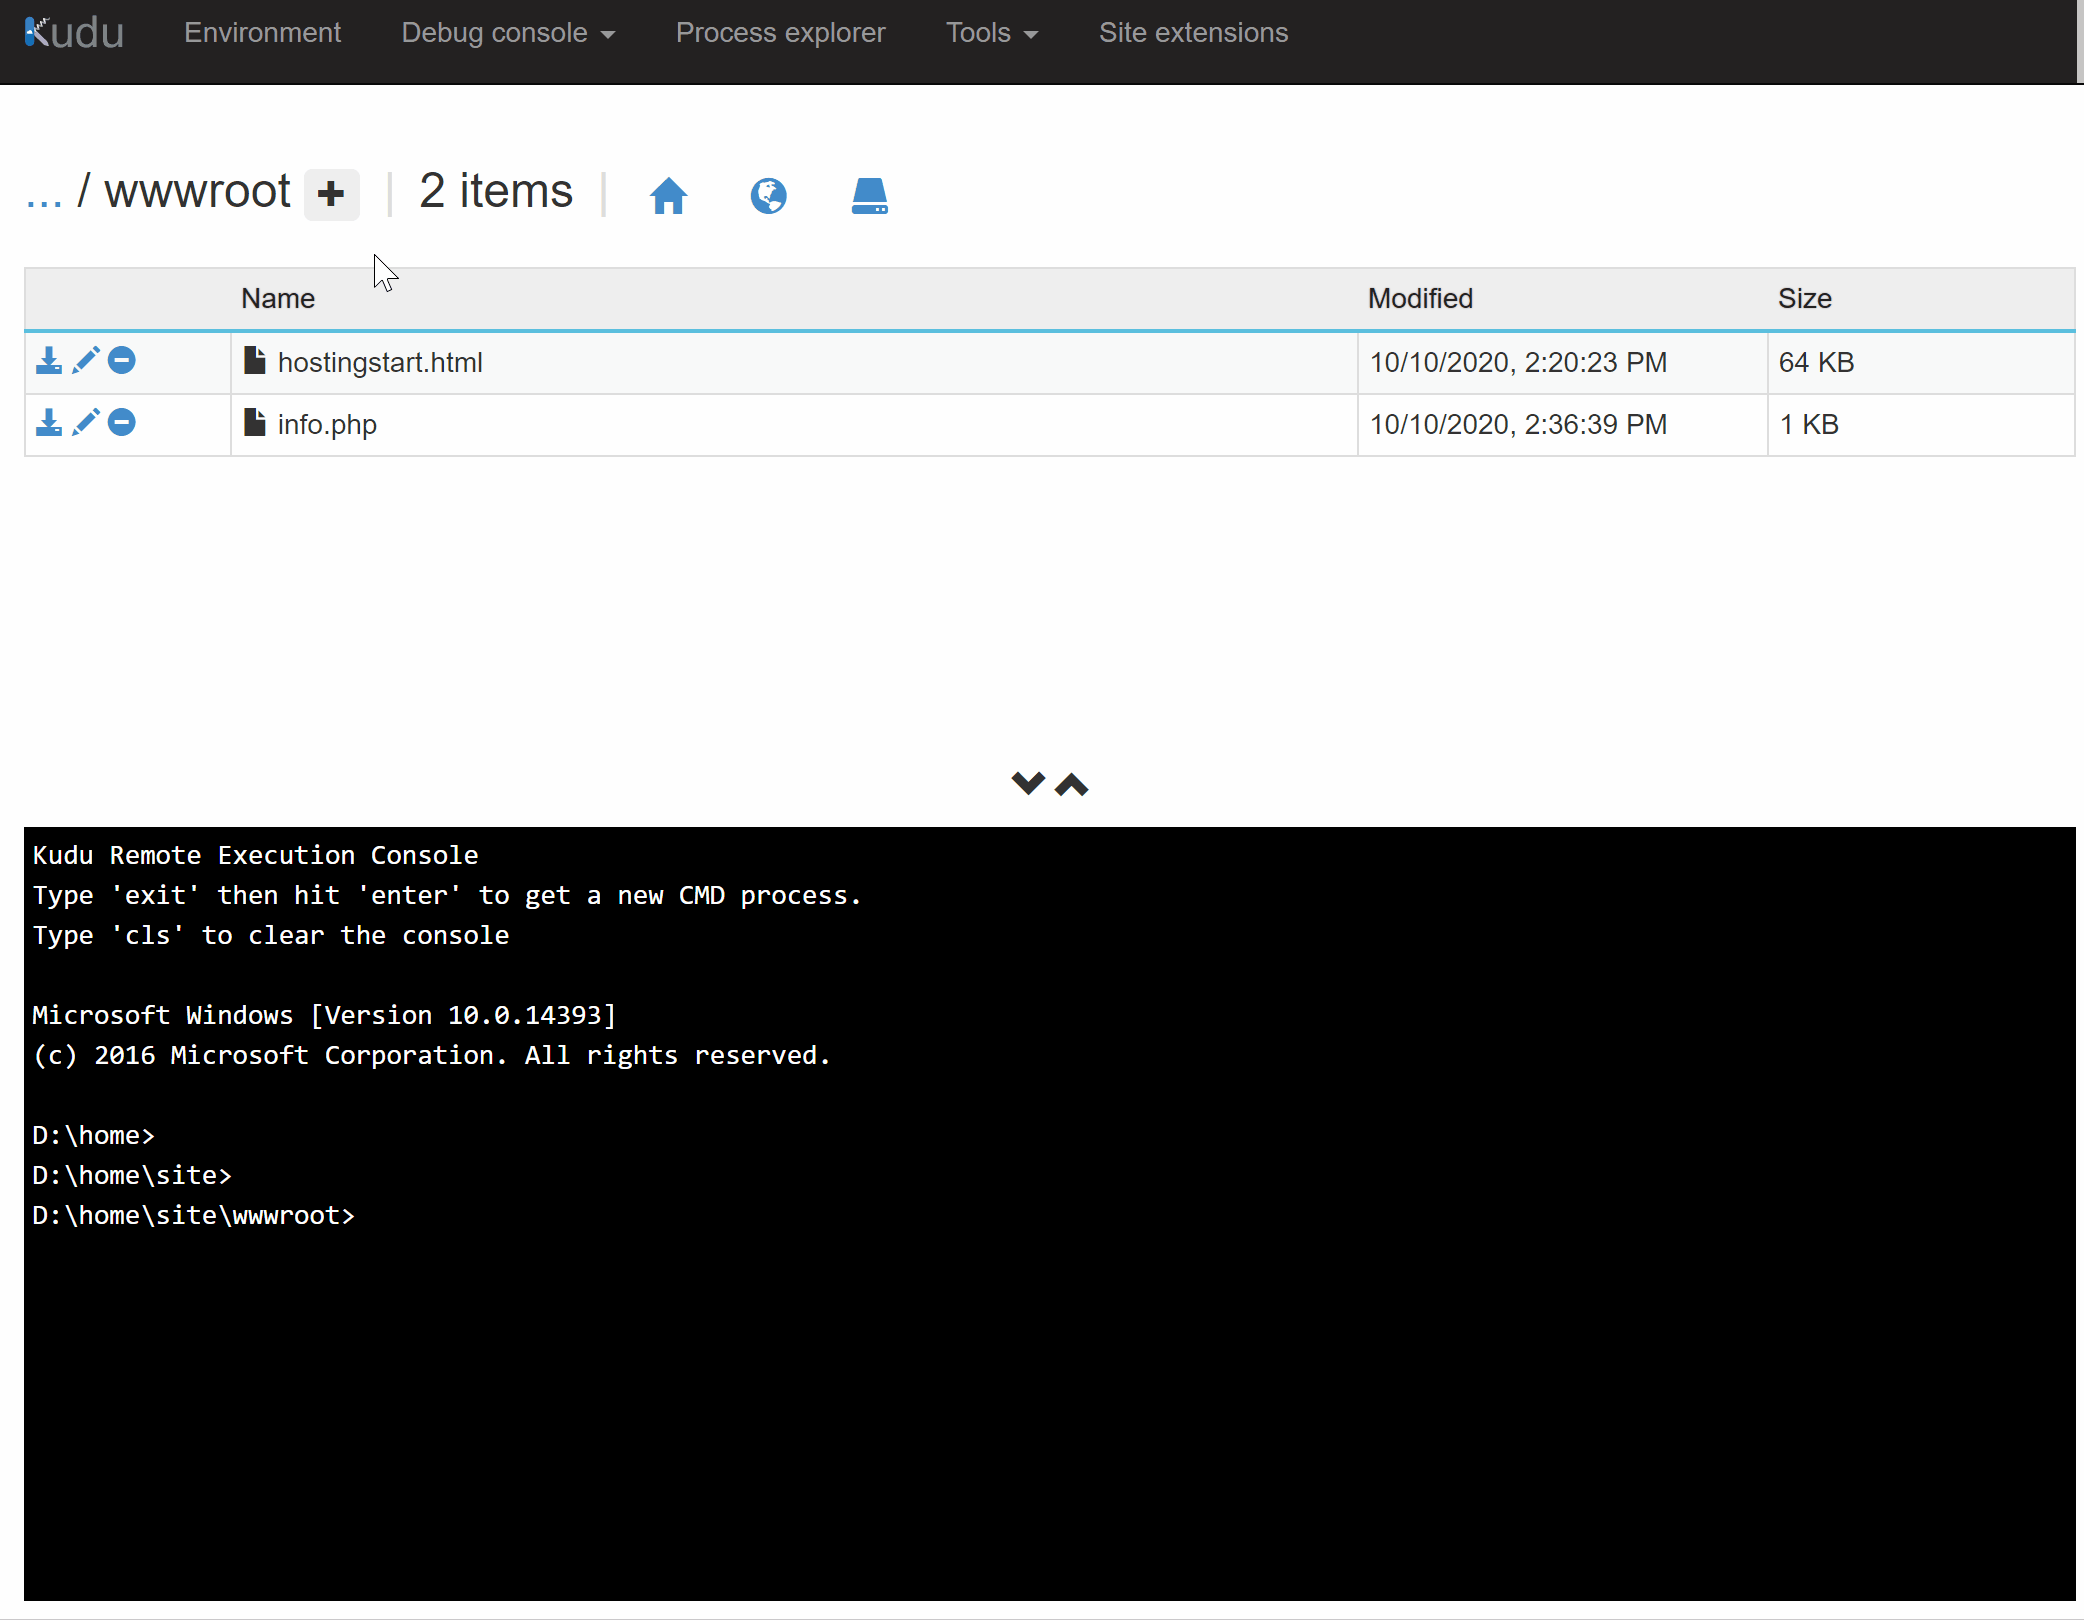This screenshot has height=1620, width=2084.
Task: Edit hostingstart.html with the pencil icon
Action: [x=86, y=360]
